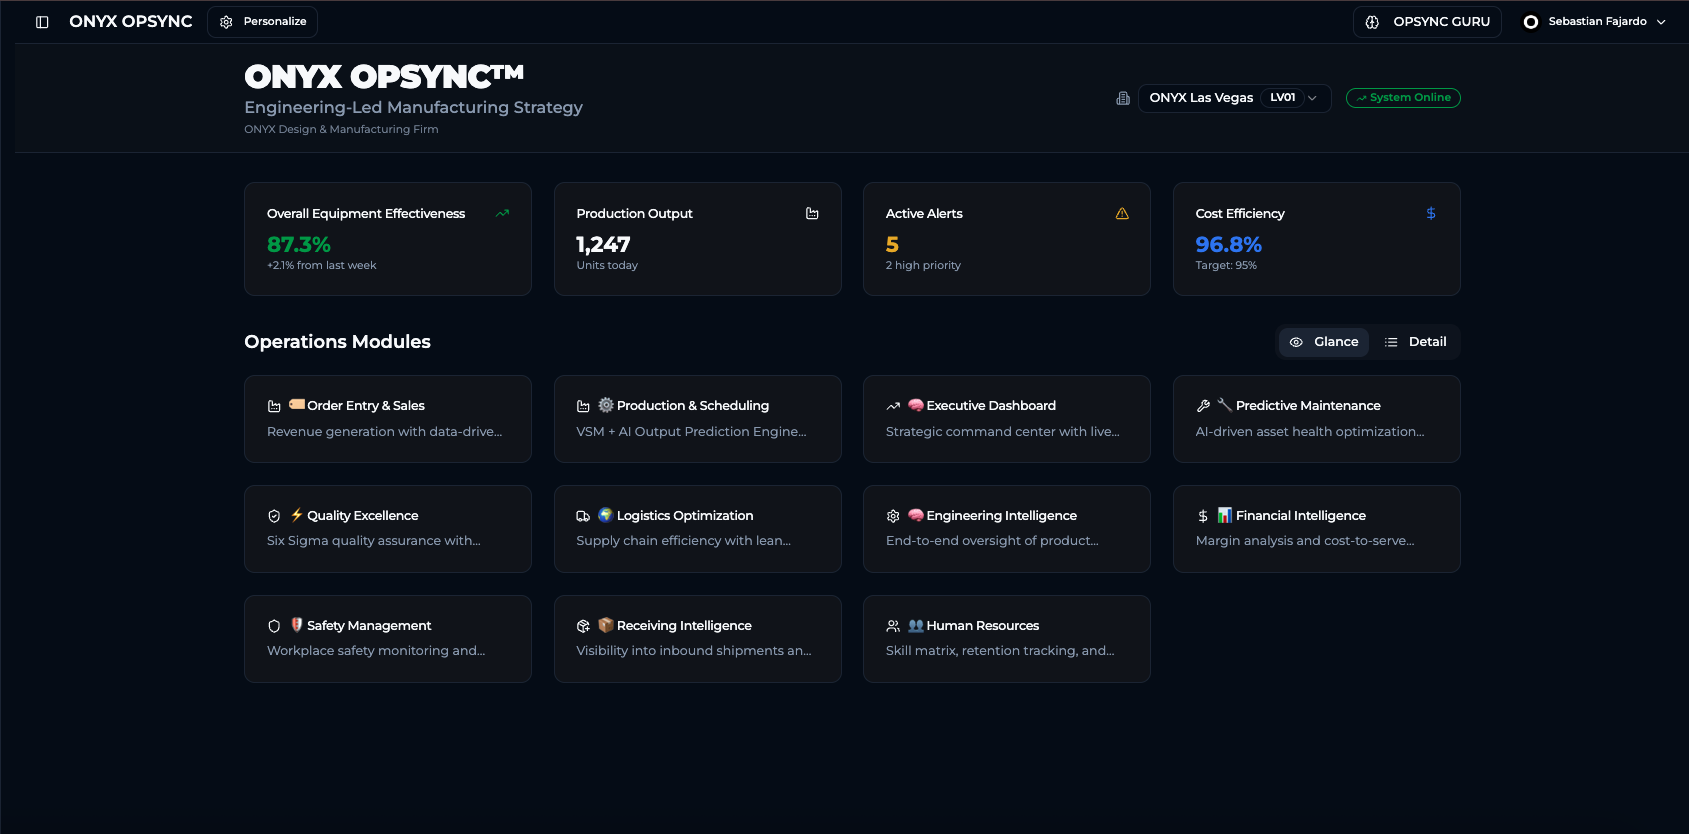Switch to Detail view

[x=1415, y=342]
